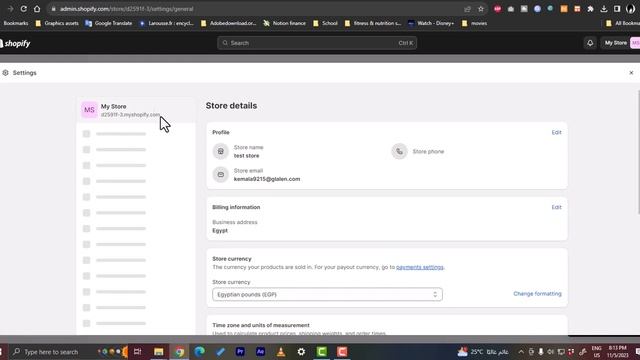640x360 pixels.
Task: Bookmark this page with star icon
Action: 481,9
